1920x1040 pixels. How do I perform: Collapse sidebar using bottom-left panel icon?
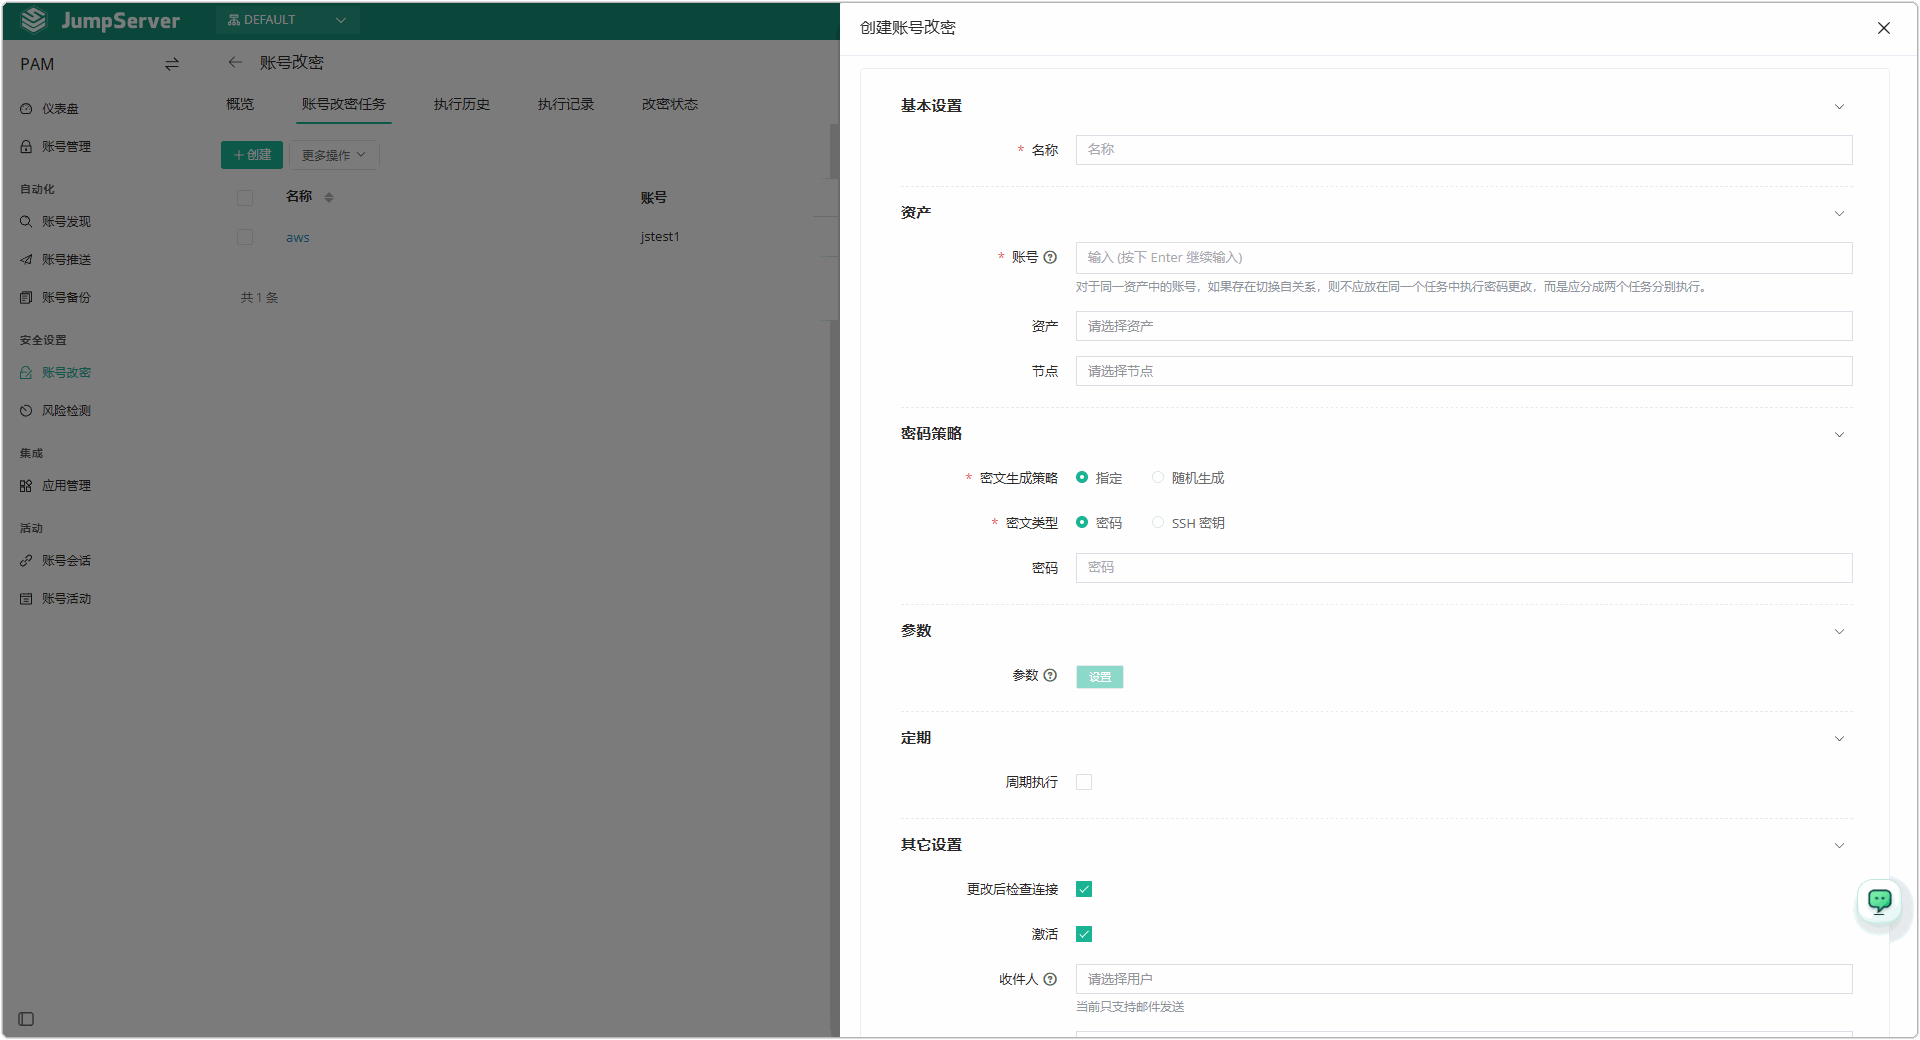click(27, 1019)
